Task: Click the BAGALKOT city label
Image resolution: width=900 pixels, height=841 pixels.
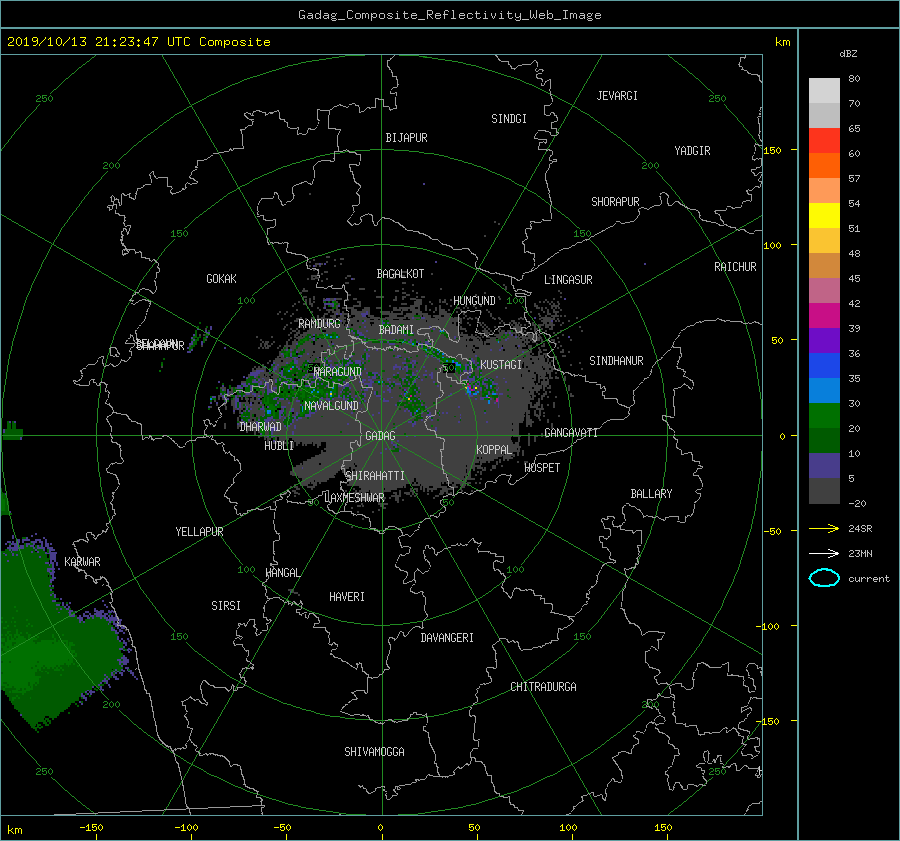Action: [400, 274]
